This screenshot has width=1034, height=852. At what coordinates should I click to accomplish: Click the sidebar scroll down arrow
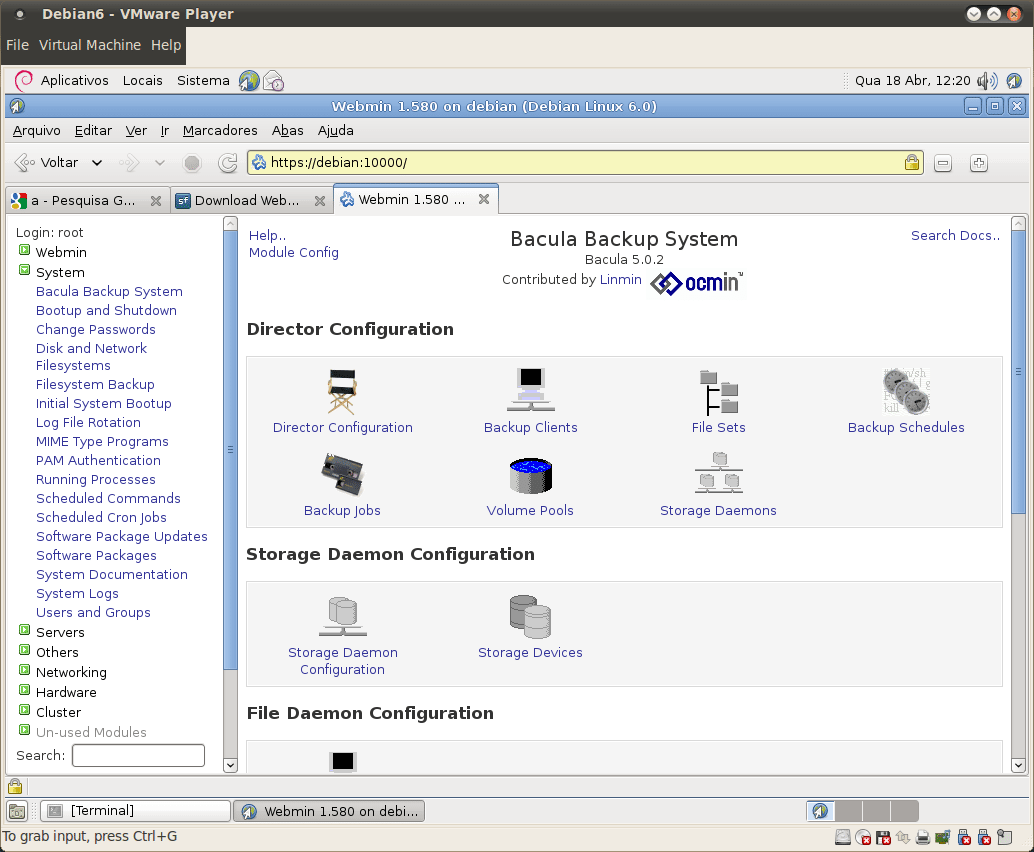[230, 766]
